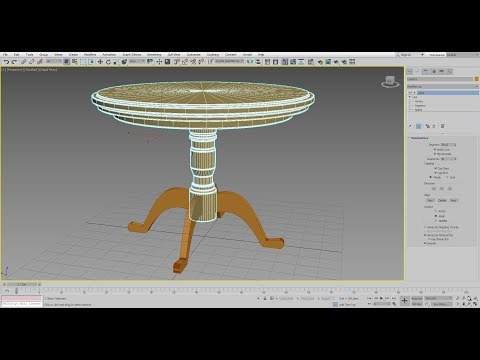480x360 pixels.
Task: Select the NURBS output radio button
Action: [436, 221]
